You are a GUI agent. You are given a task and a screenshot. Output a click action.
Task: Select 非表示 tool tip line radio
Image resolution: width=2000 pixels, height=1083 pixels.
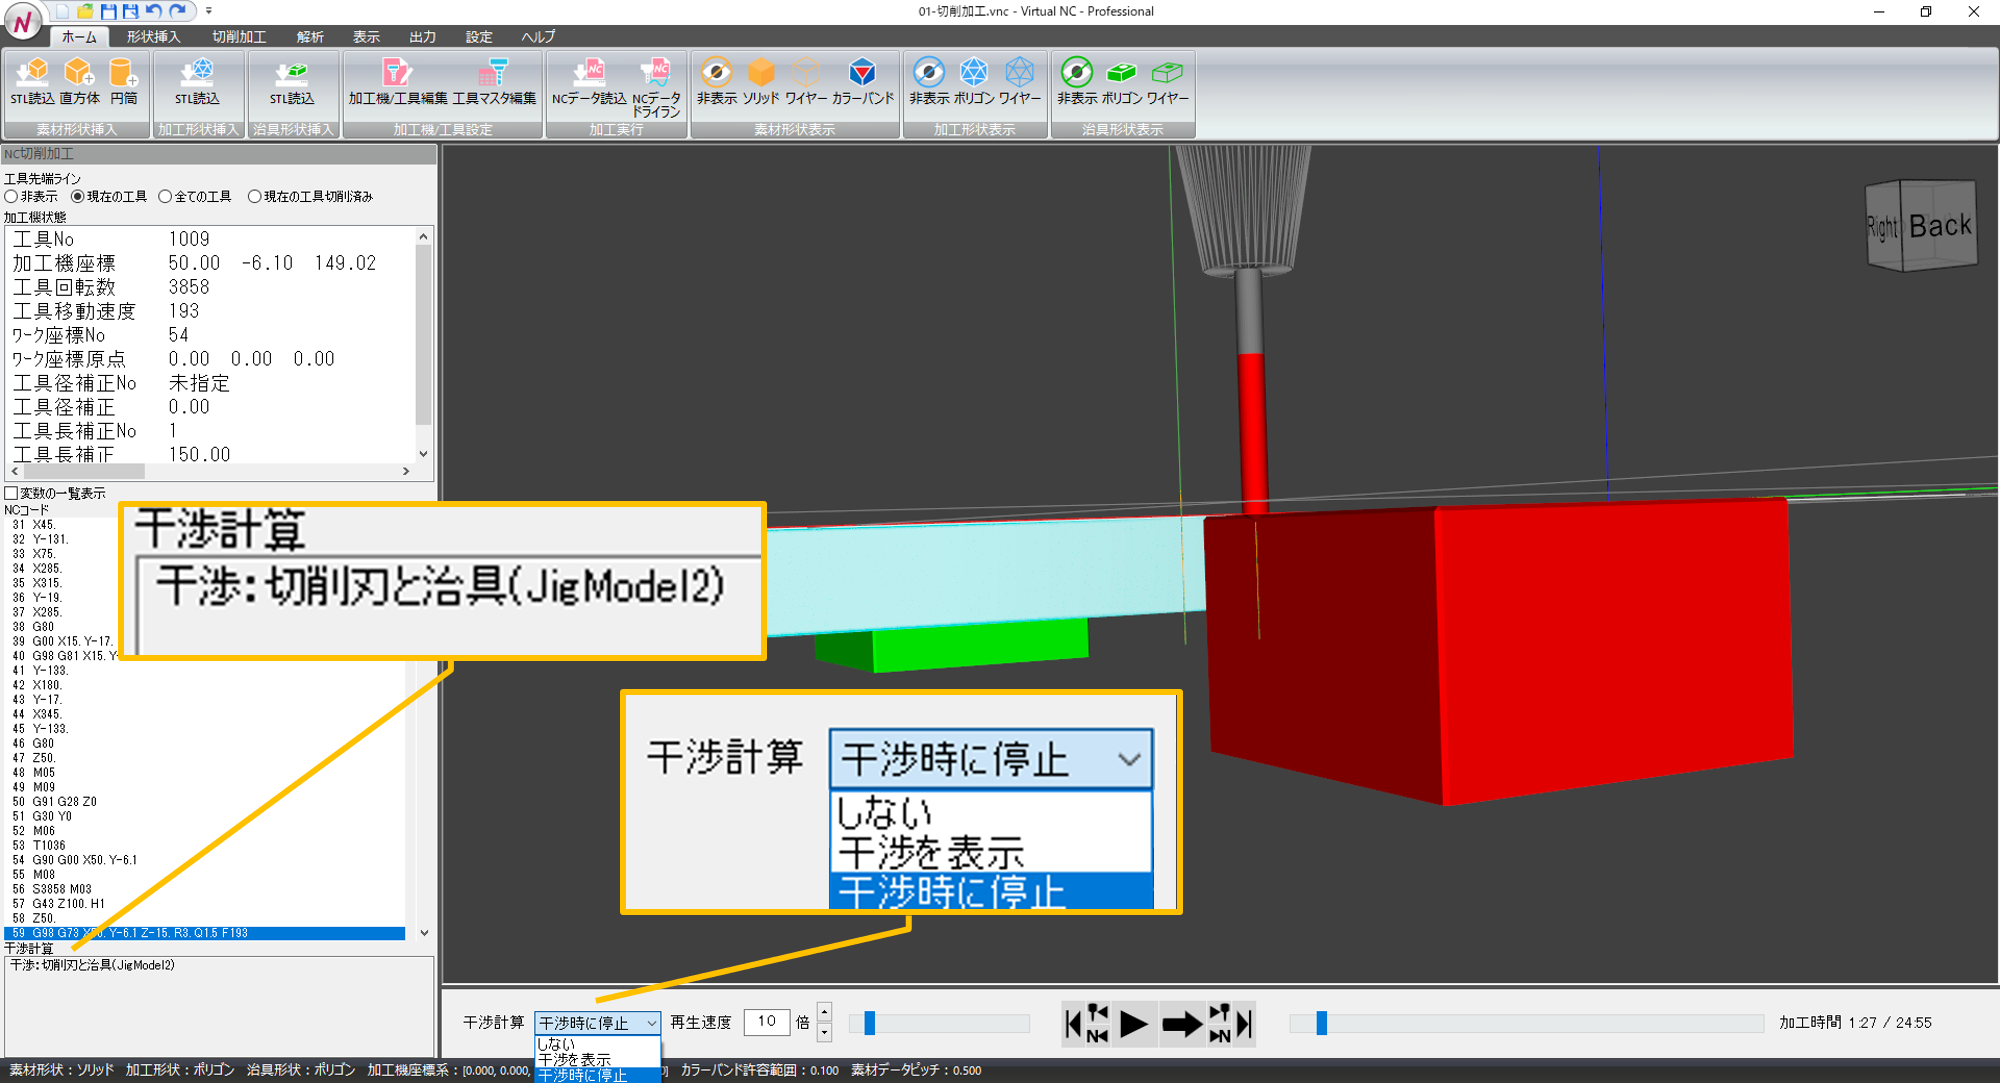pyautogui.click(x=12, y=197)
